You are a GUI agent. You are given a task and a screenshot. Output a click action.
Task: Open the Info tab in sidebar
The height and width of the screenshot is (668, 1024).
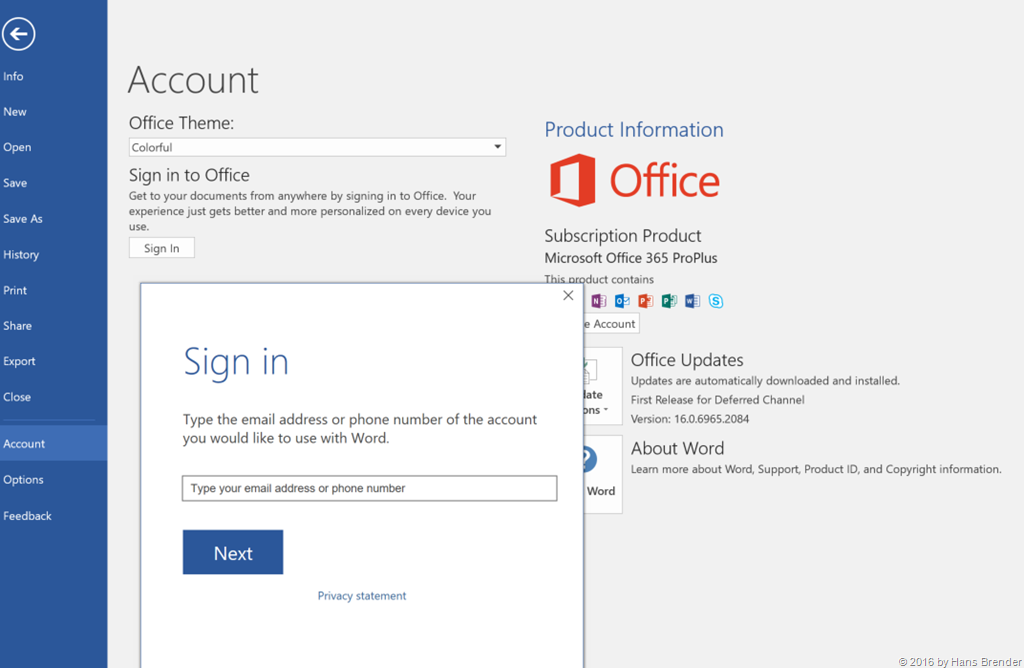(13, 76)
